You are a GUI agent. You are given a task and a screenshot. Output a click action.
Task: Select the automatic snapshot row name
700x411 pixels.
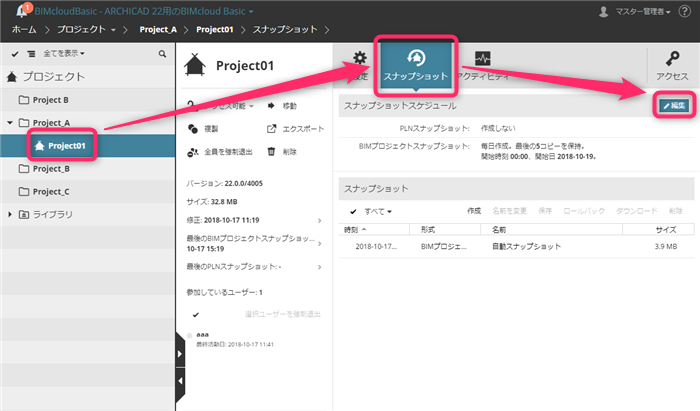click(526, 246)
